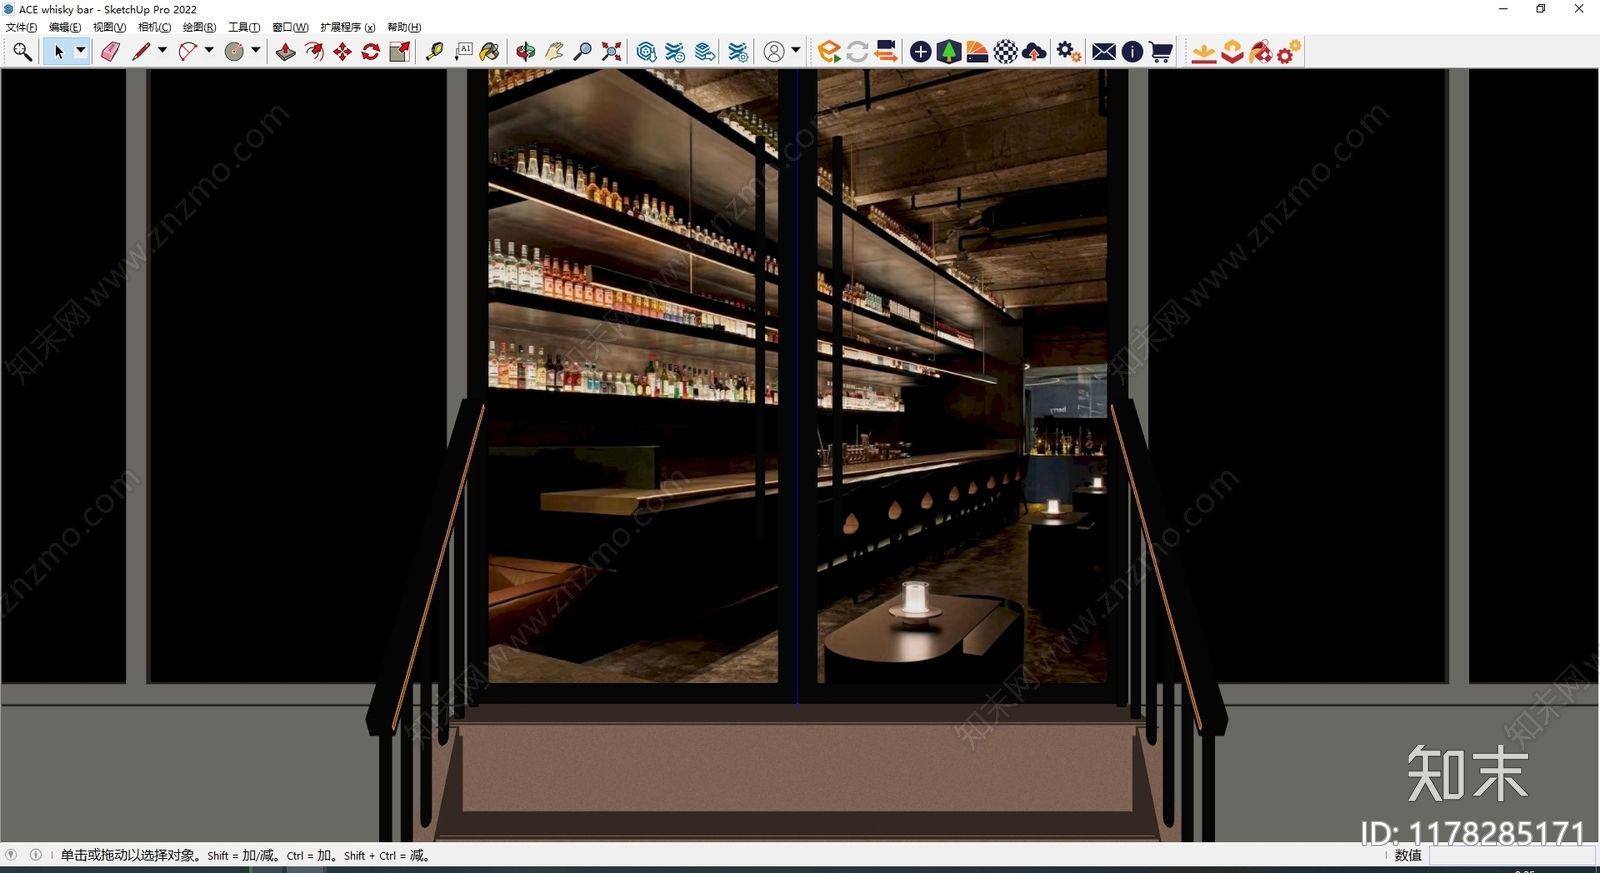Open the Extension Warehouse
The width and height of the screenshot is (1600, 873).
[675, 52]
